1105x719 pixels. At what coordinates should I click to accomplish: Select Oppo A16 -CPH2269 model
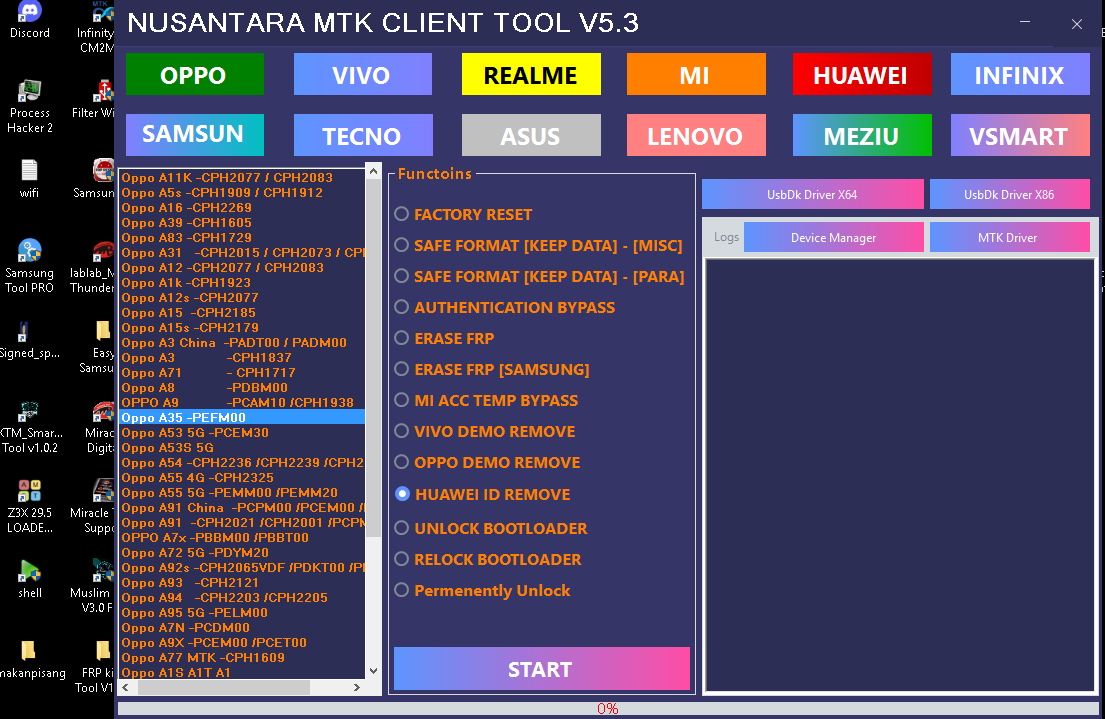[x=242, y=207]
